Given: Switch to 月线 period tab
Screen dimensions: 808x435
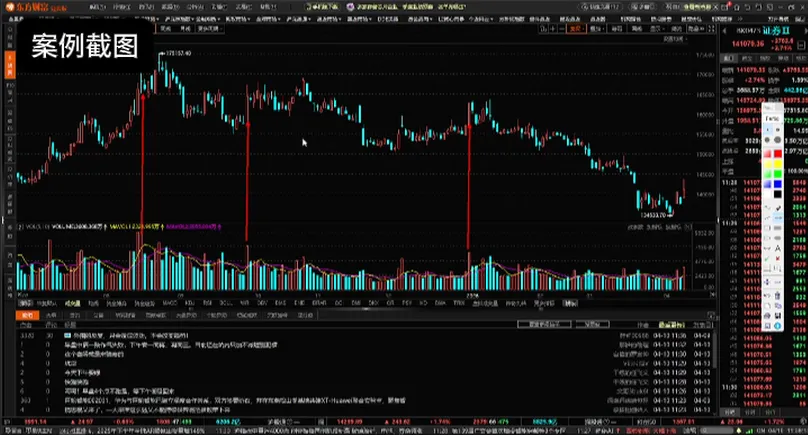Looking at the screenshot, I should coord(184,29).
